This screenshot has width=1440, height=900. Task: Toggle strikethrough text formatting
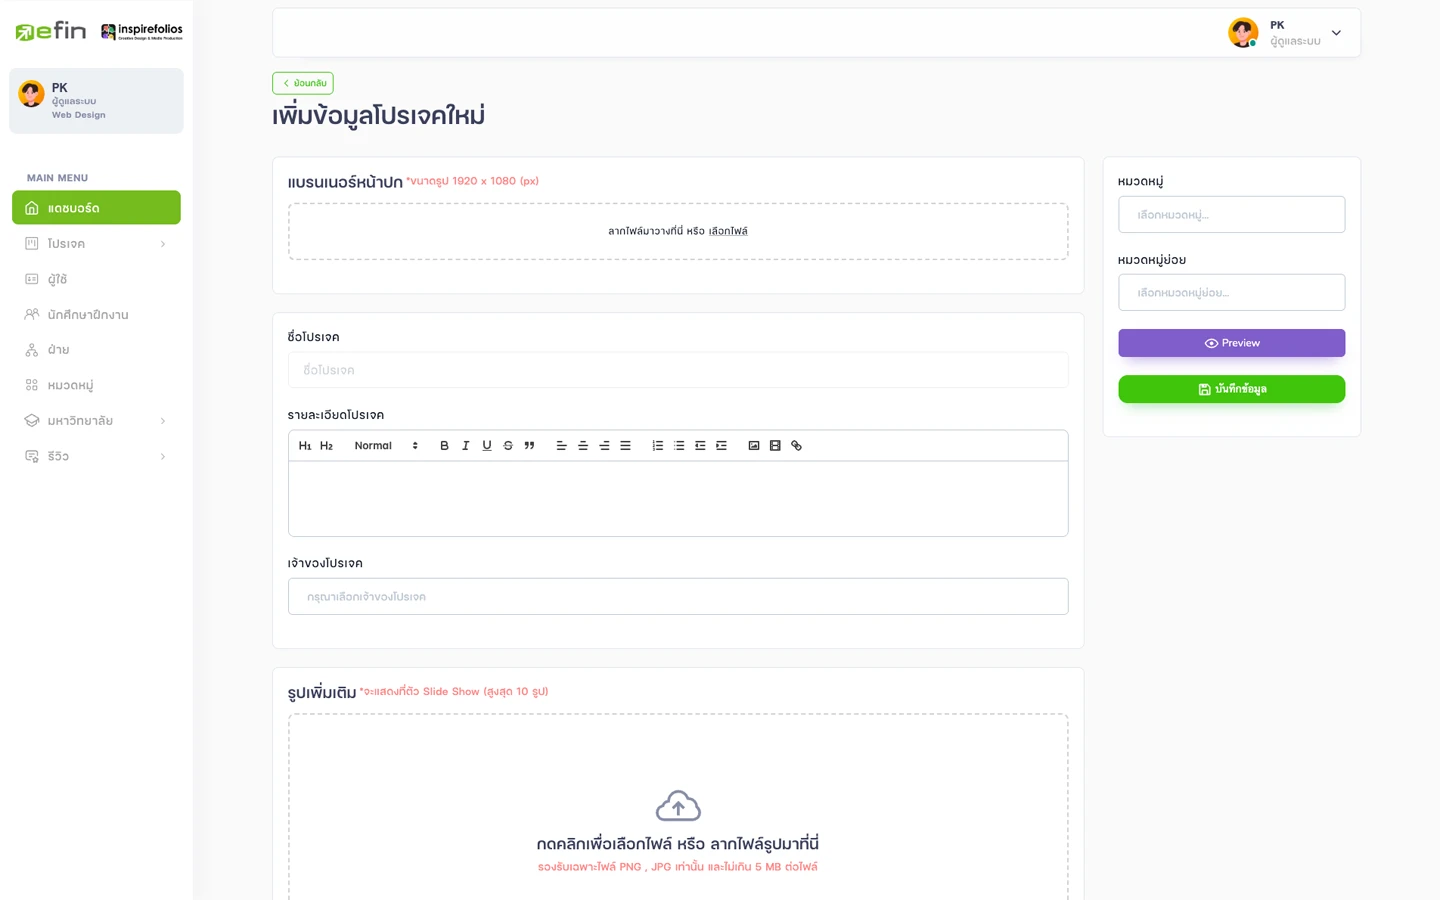508,446
